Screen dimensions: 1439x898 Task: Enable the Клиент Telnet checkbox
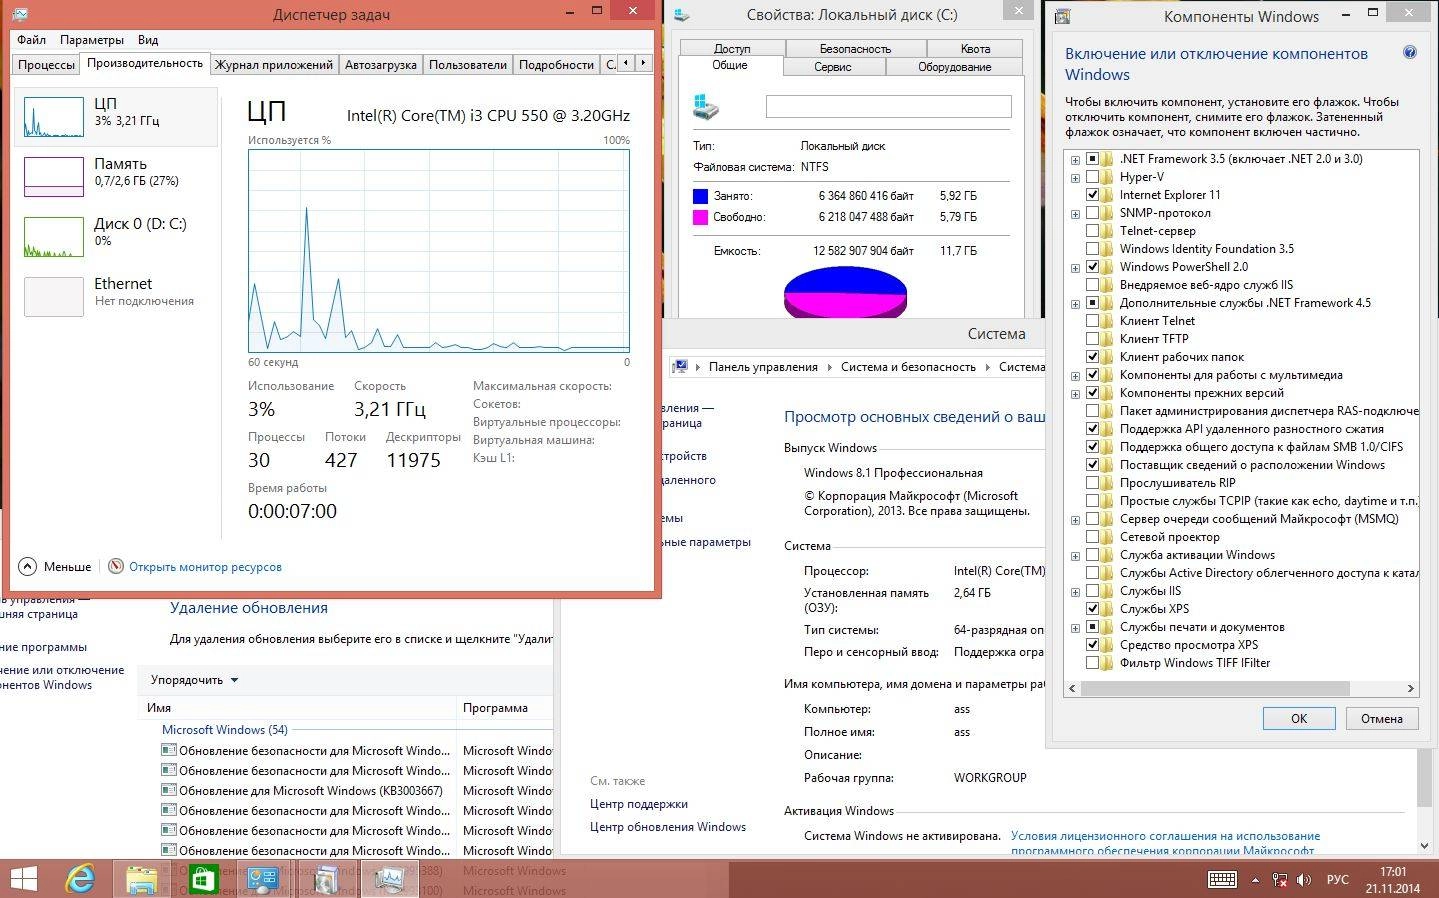tap(1092, 321)
